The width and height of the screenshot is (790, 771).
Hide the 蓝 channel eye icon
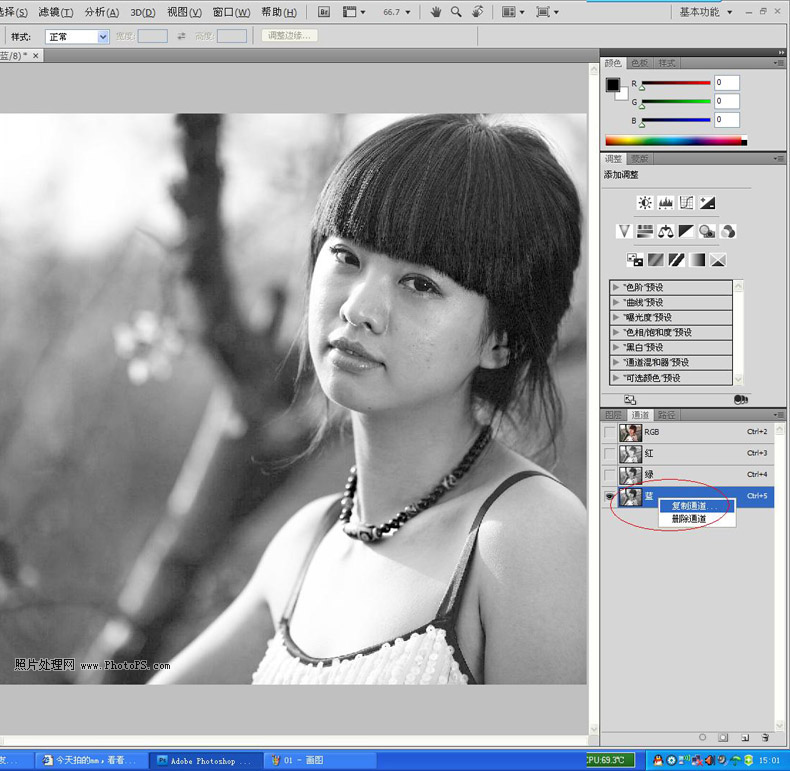[610, 496]
